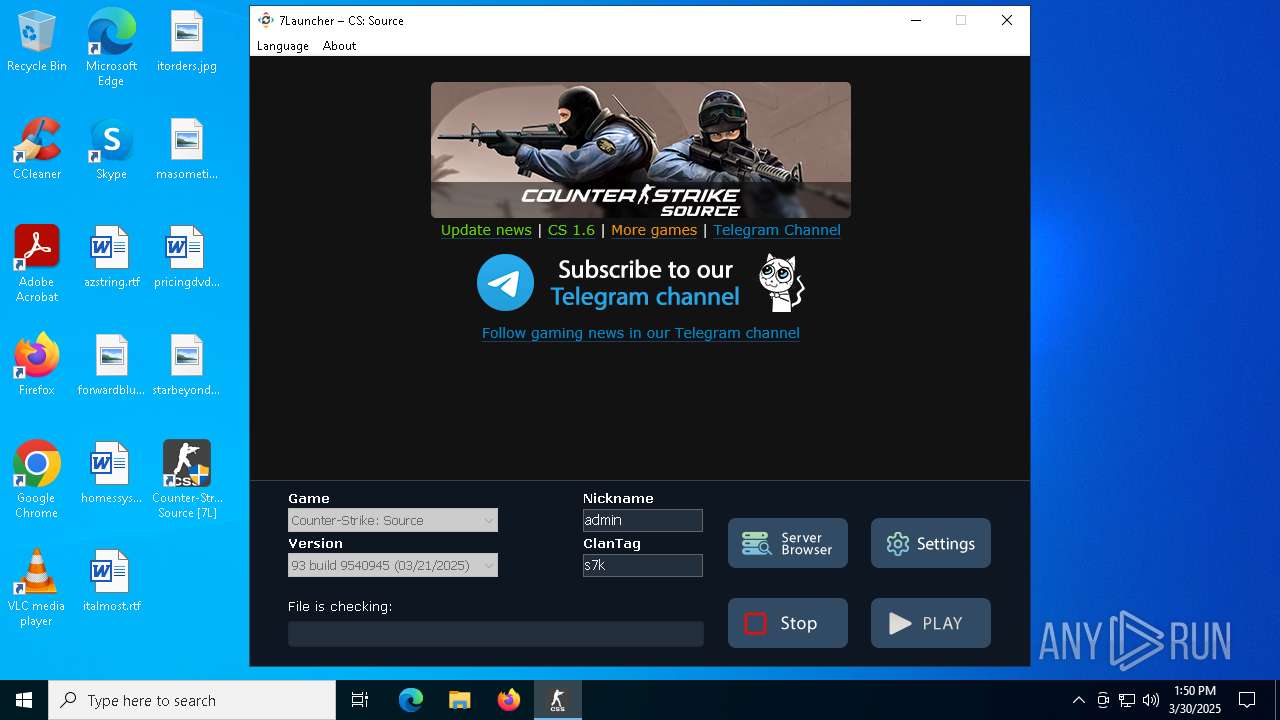Open the Language menu
The image size is (1280, 720).
283,46
